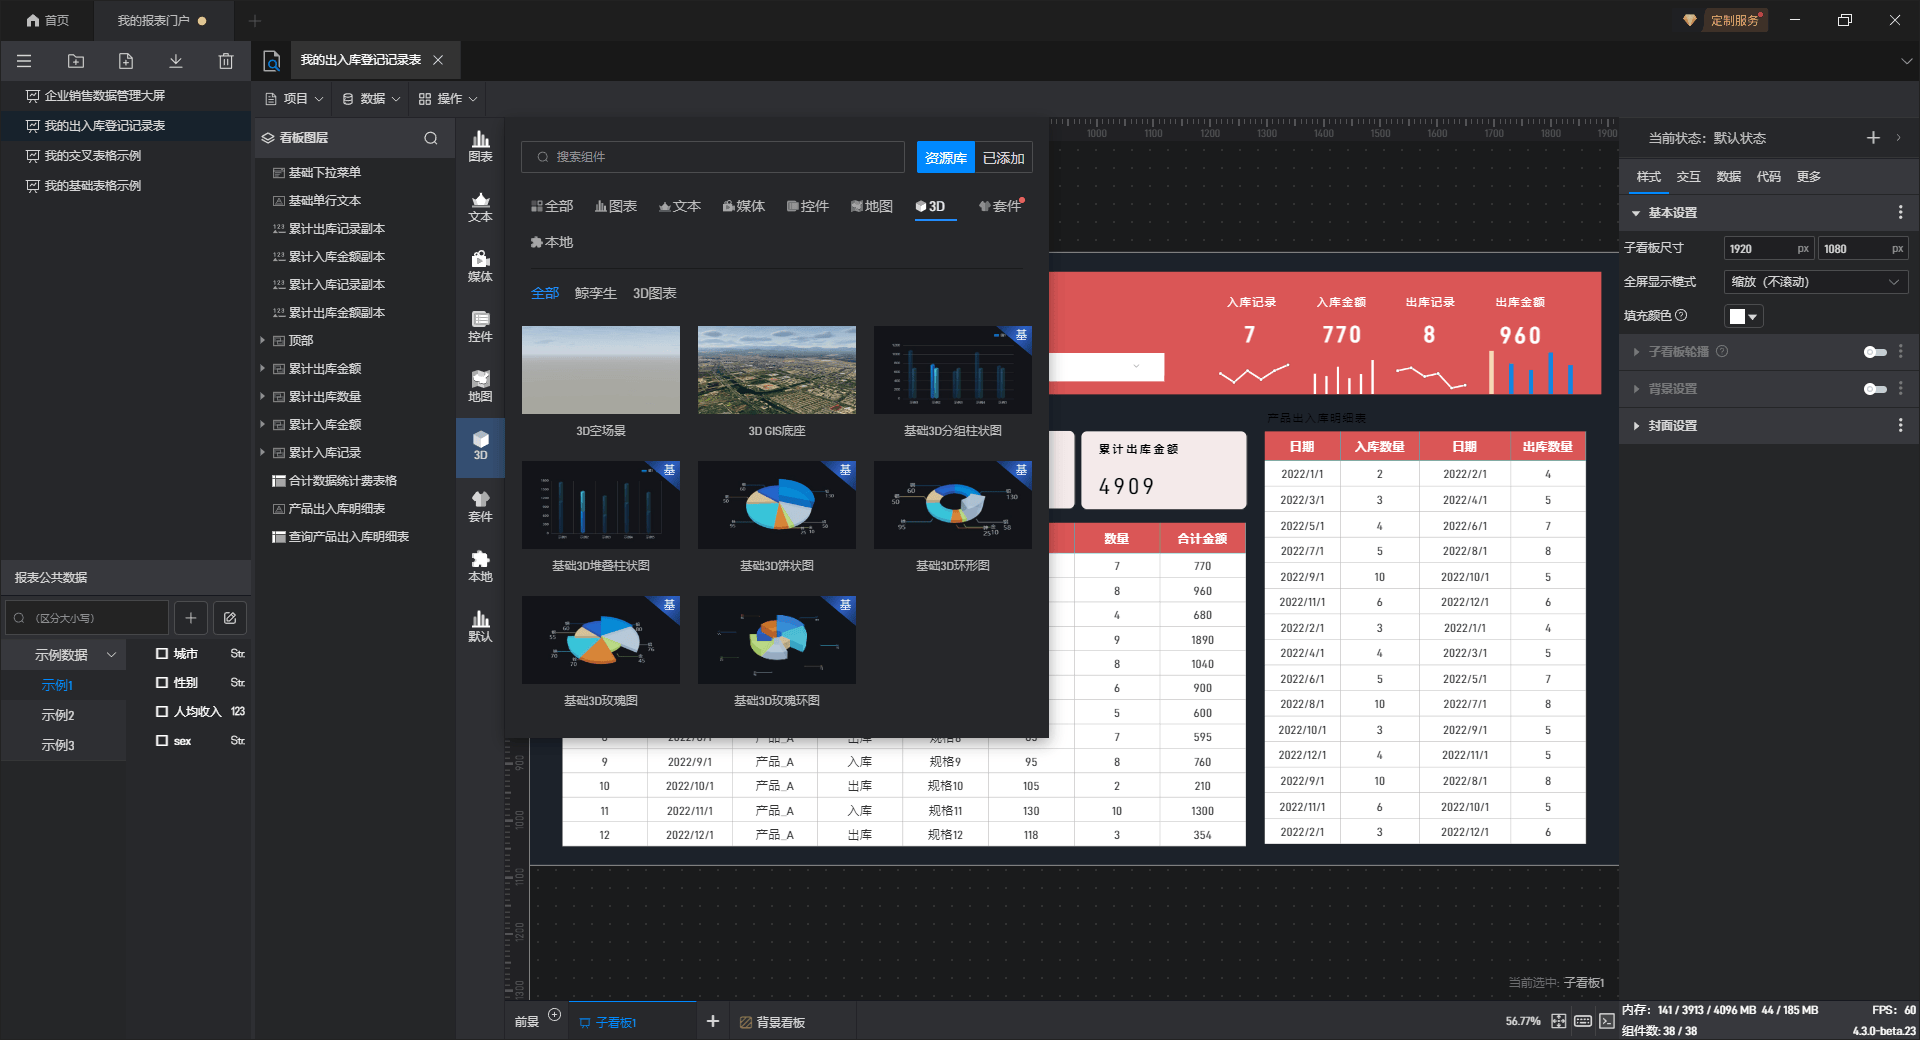Open the 本地 local component category
Image resolution: width=1920 pixels, height=1040 pixels.
481,567
